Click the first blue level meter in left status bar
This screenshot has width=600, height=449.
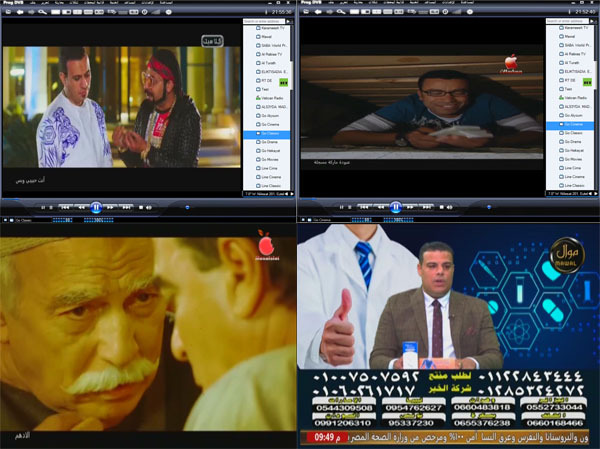[62, 220]
